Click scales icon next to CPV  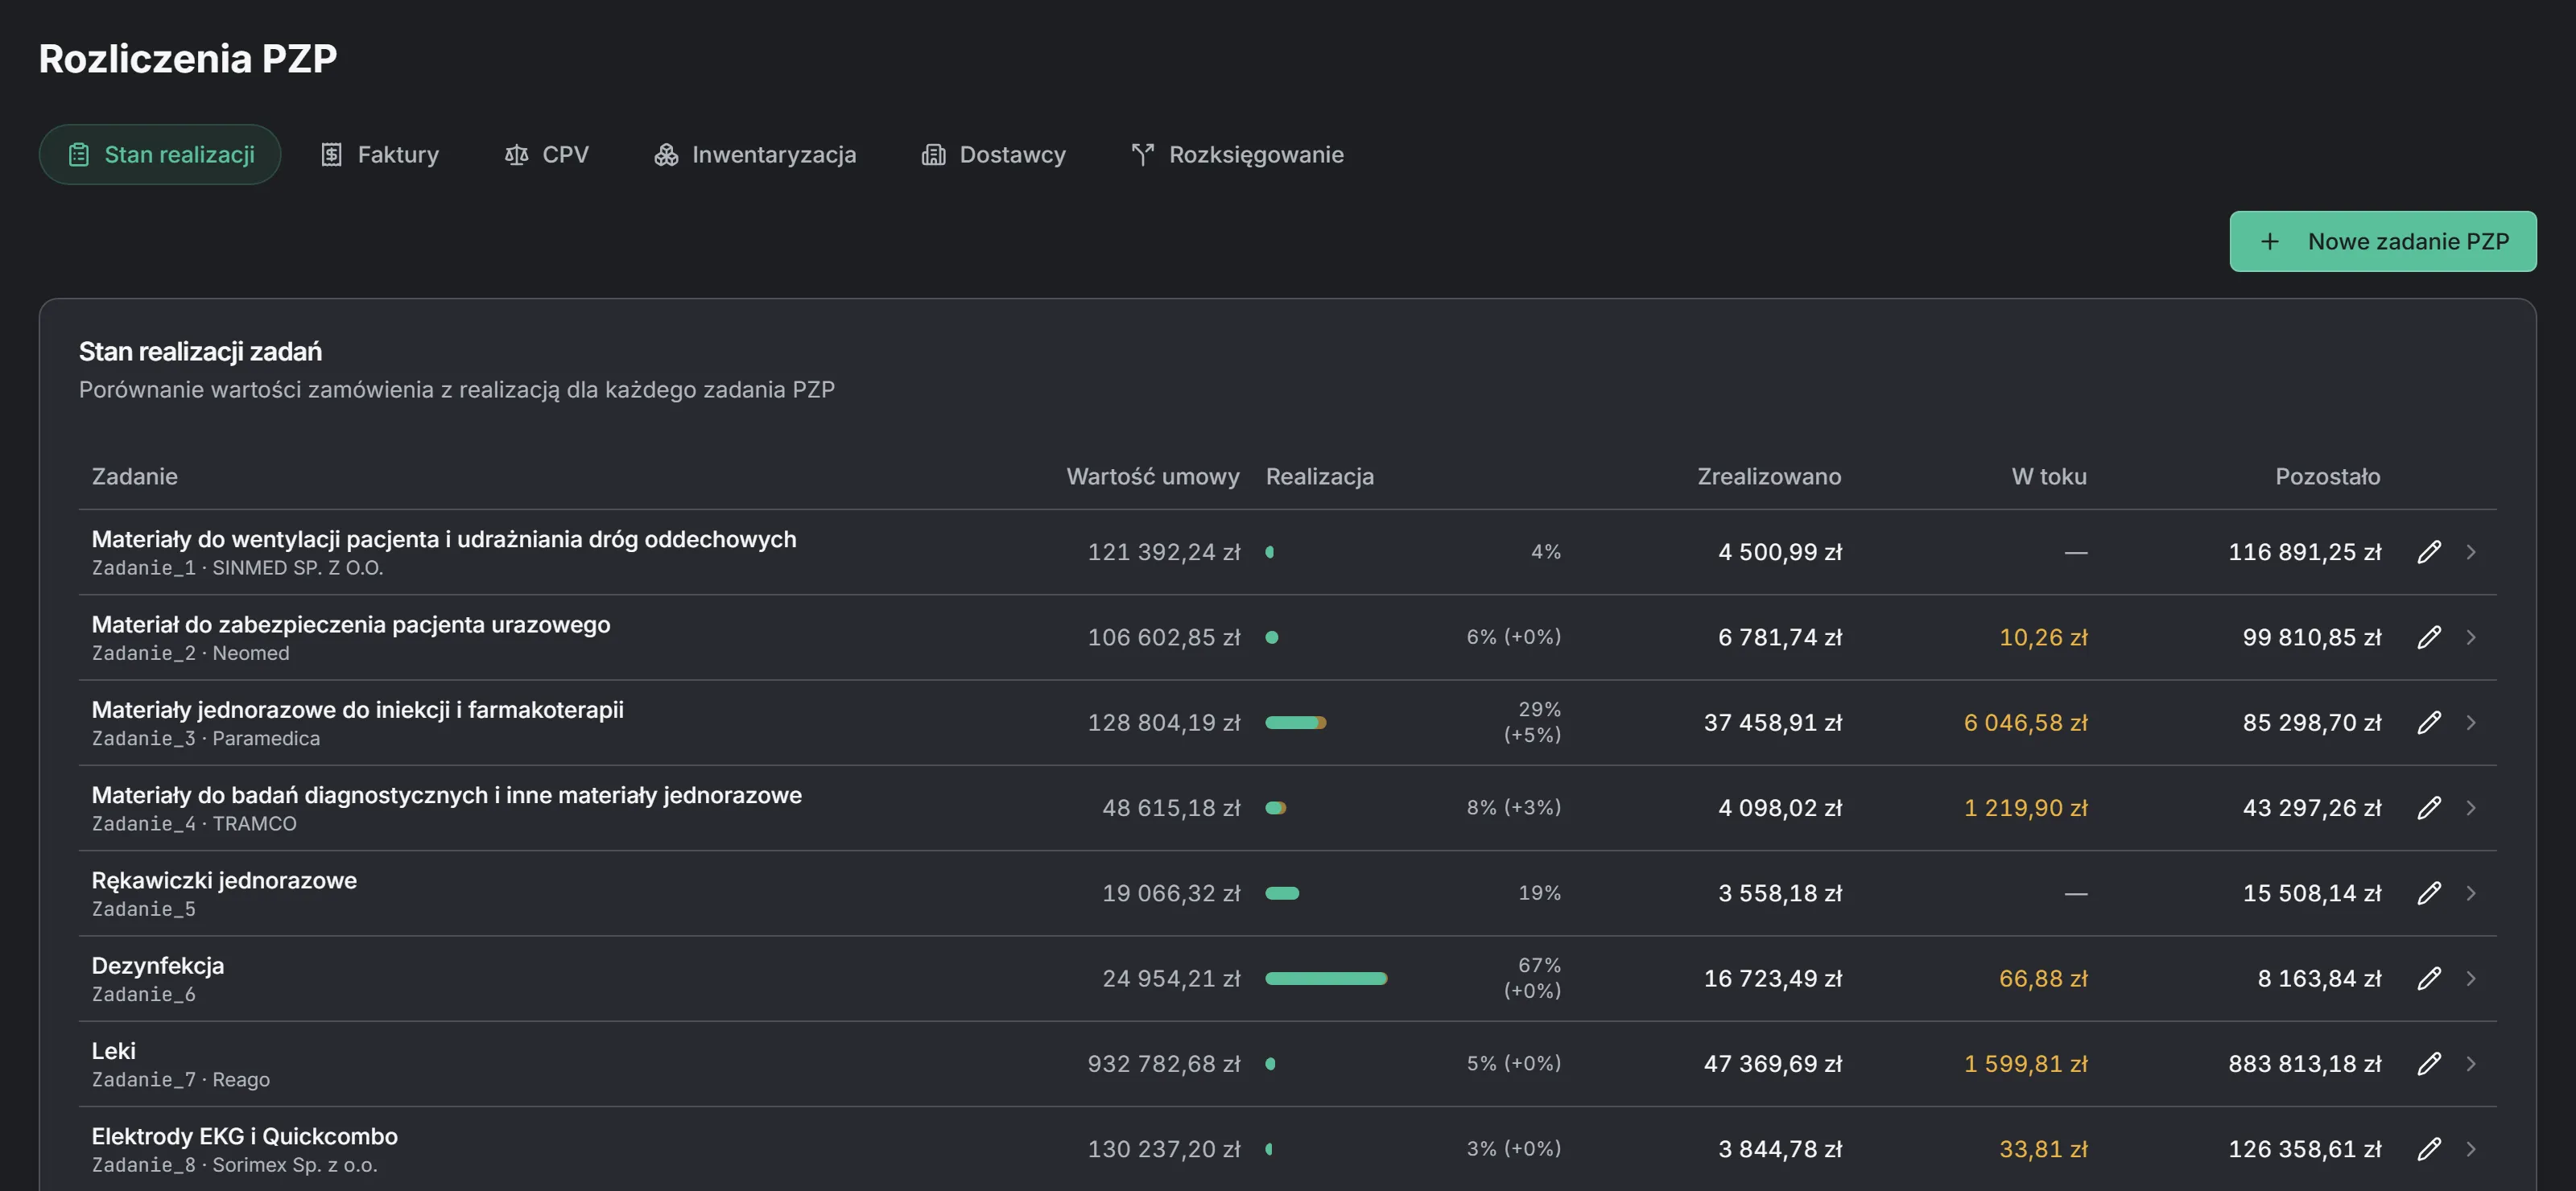pos(516,155)
